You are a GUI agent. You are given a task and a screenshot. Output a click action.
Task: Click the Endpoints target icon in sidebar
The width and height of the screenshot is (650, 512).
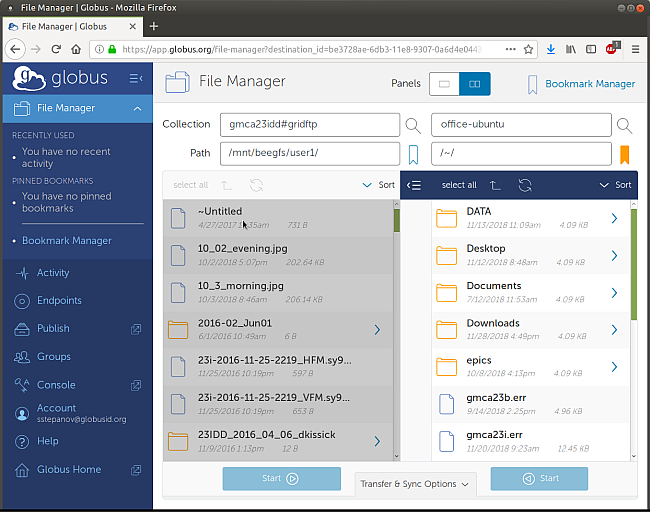[22, 301]
